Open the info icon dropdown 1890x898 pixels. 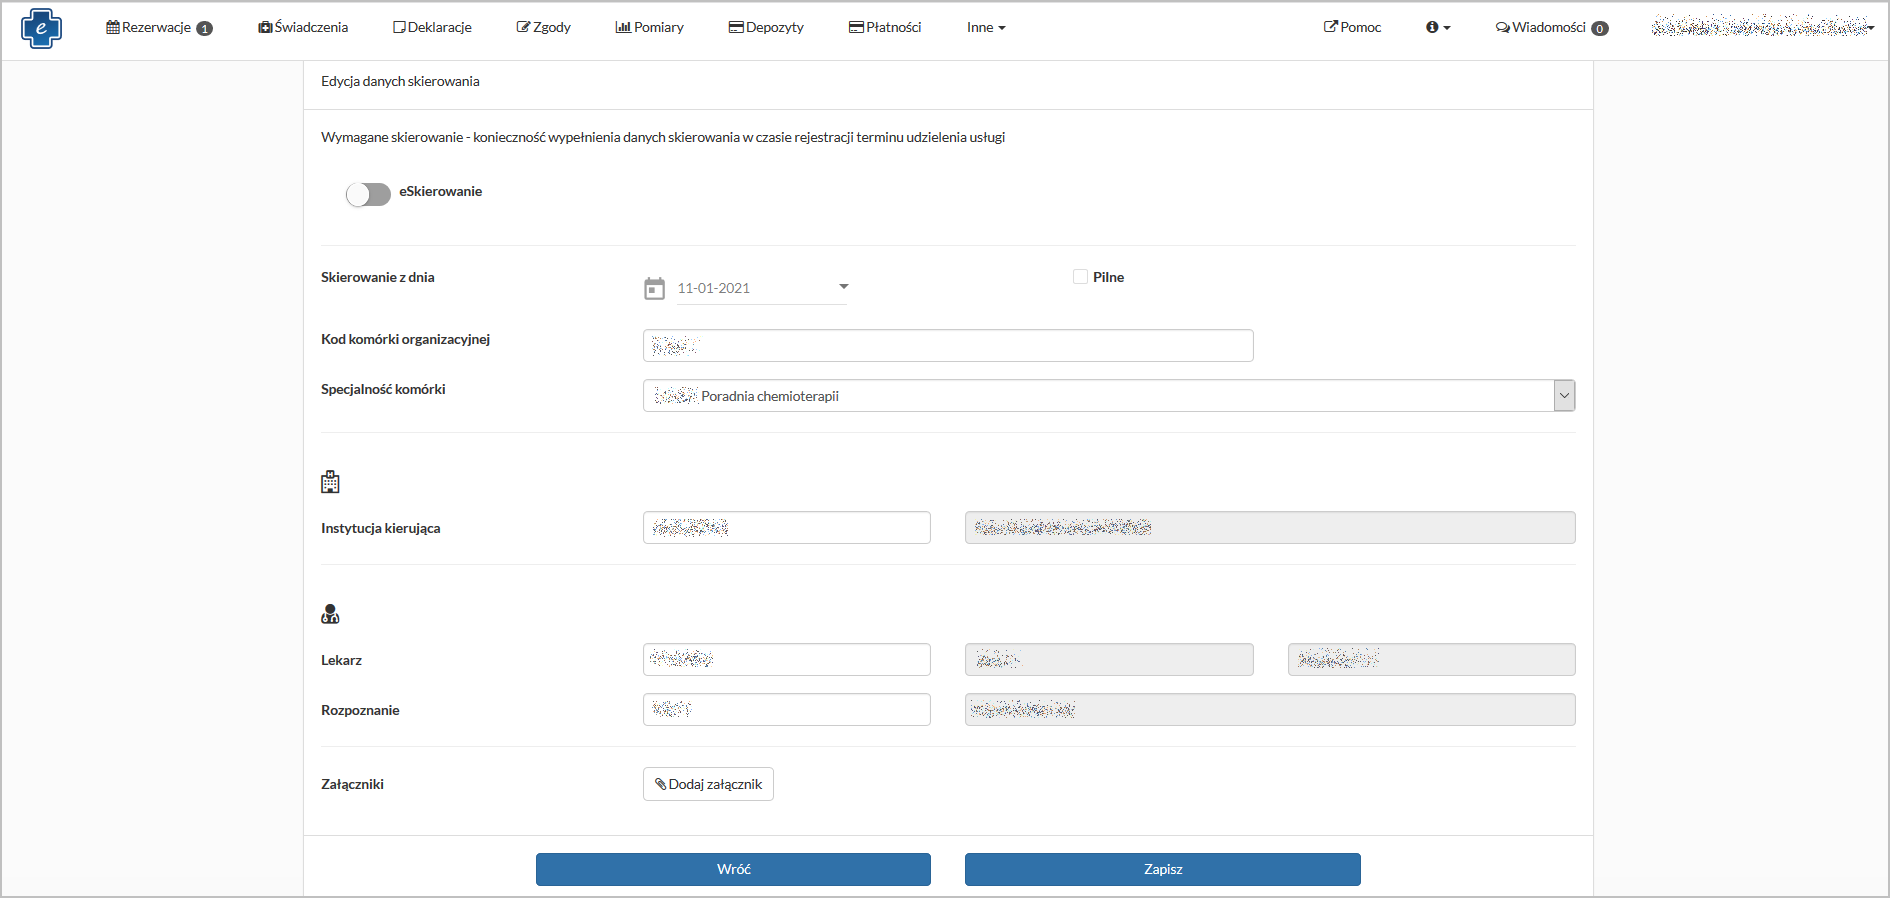point(1437,28)
